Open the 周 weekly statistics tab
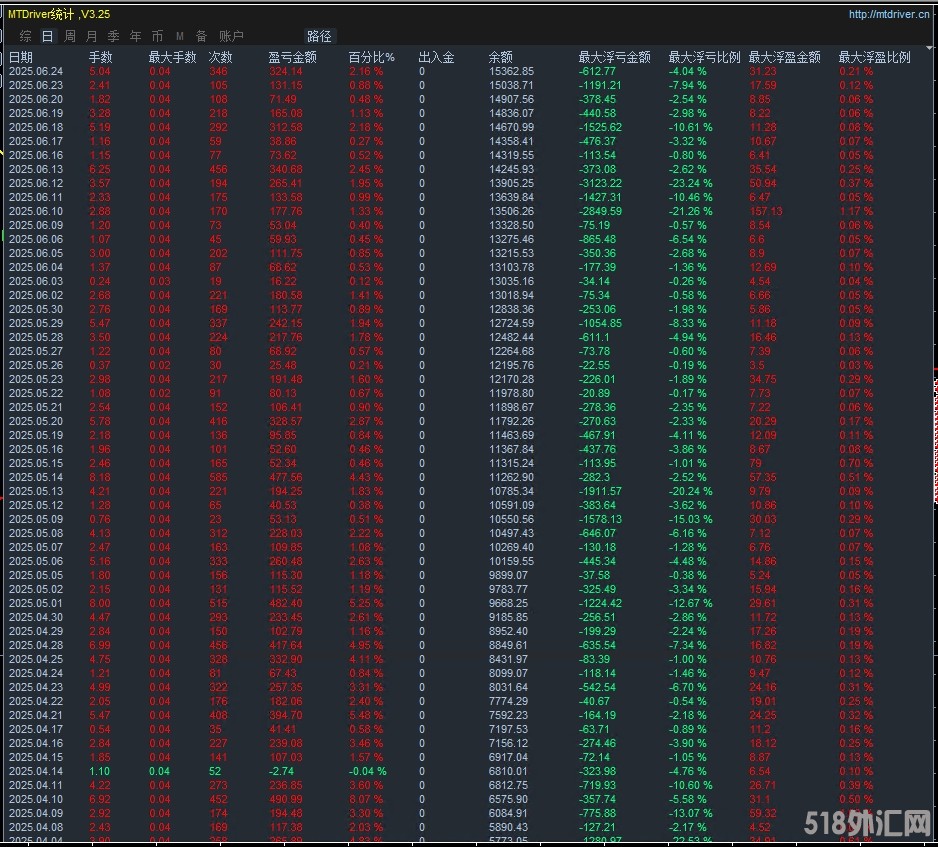Viewport: 938px width, 847px height. pyautogui.click(x=69, y=36)
